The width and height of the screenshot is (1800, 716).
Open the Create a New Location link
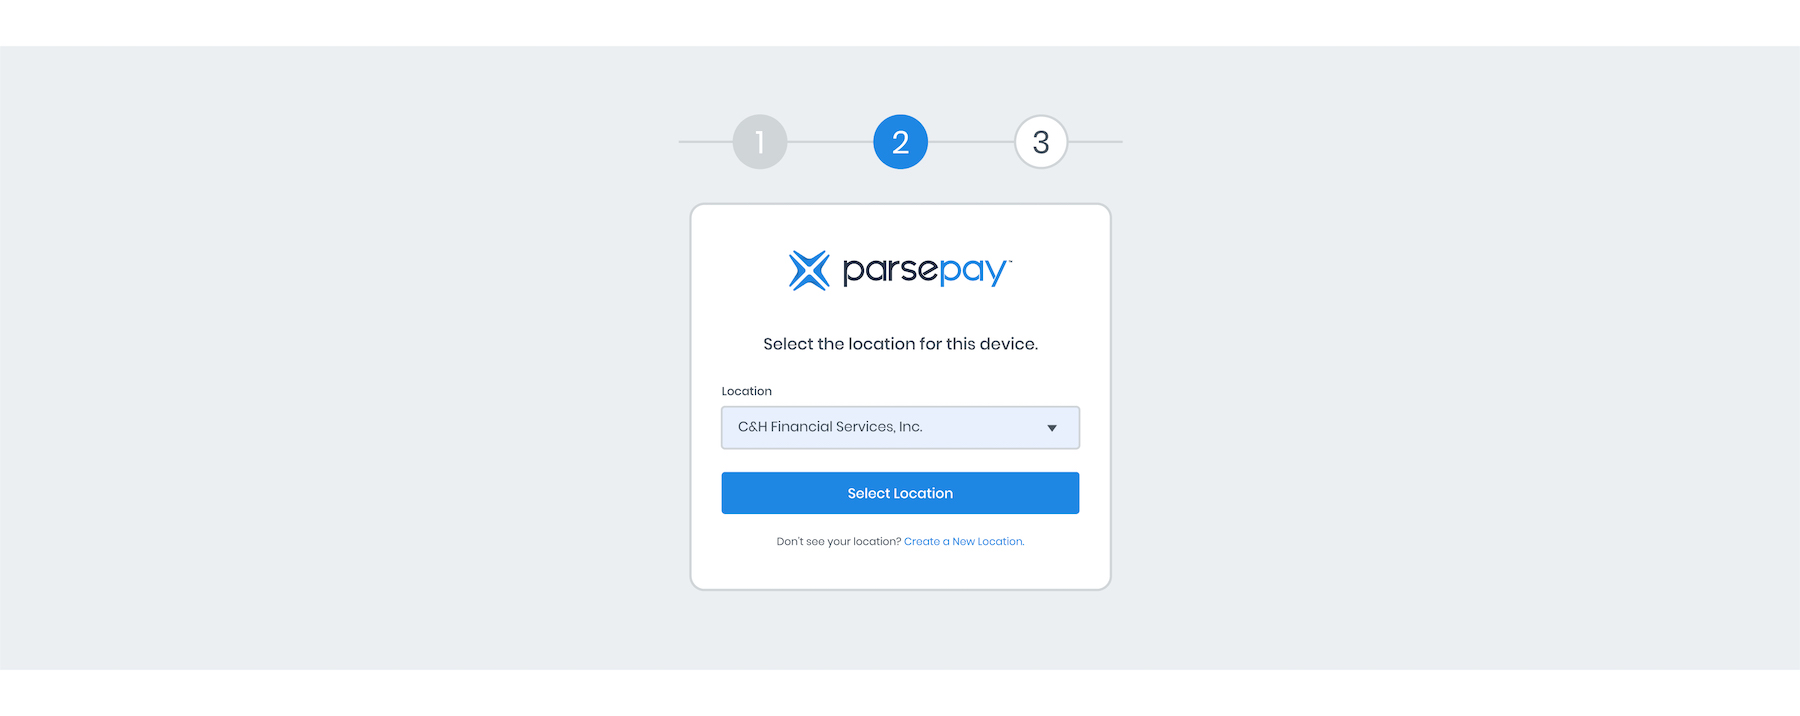[x=963, y=542]
